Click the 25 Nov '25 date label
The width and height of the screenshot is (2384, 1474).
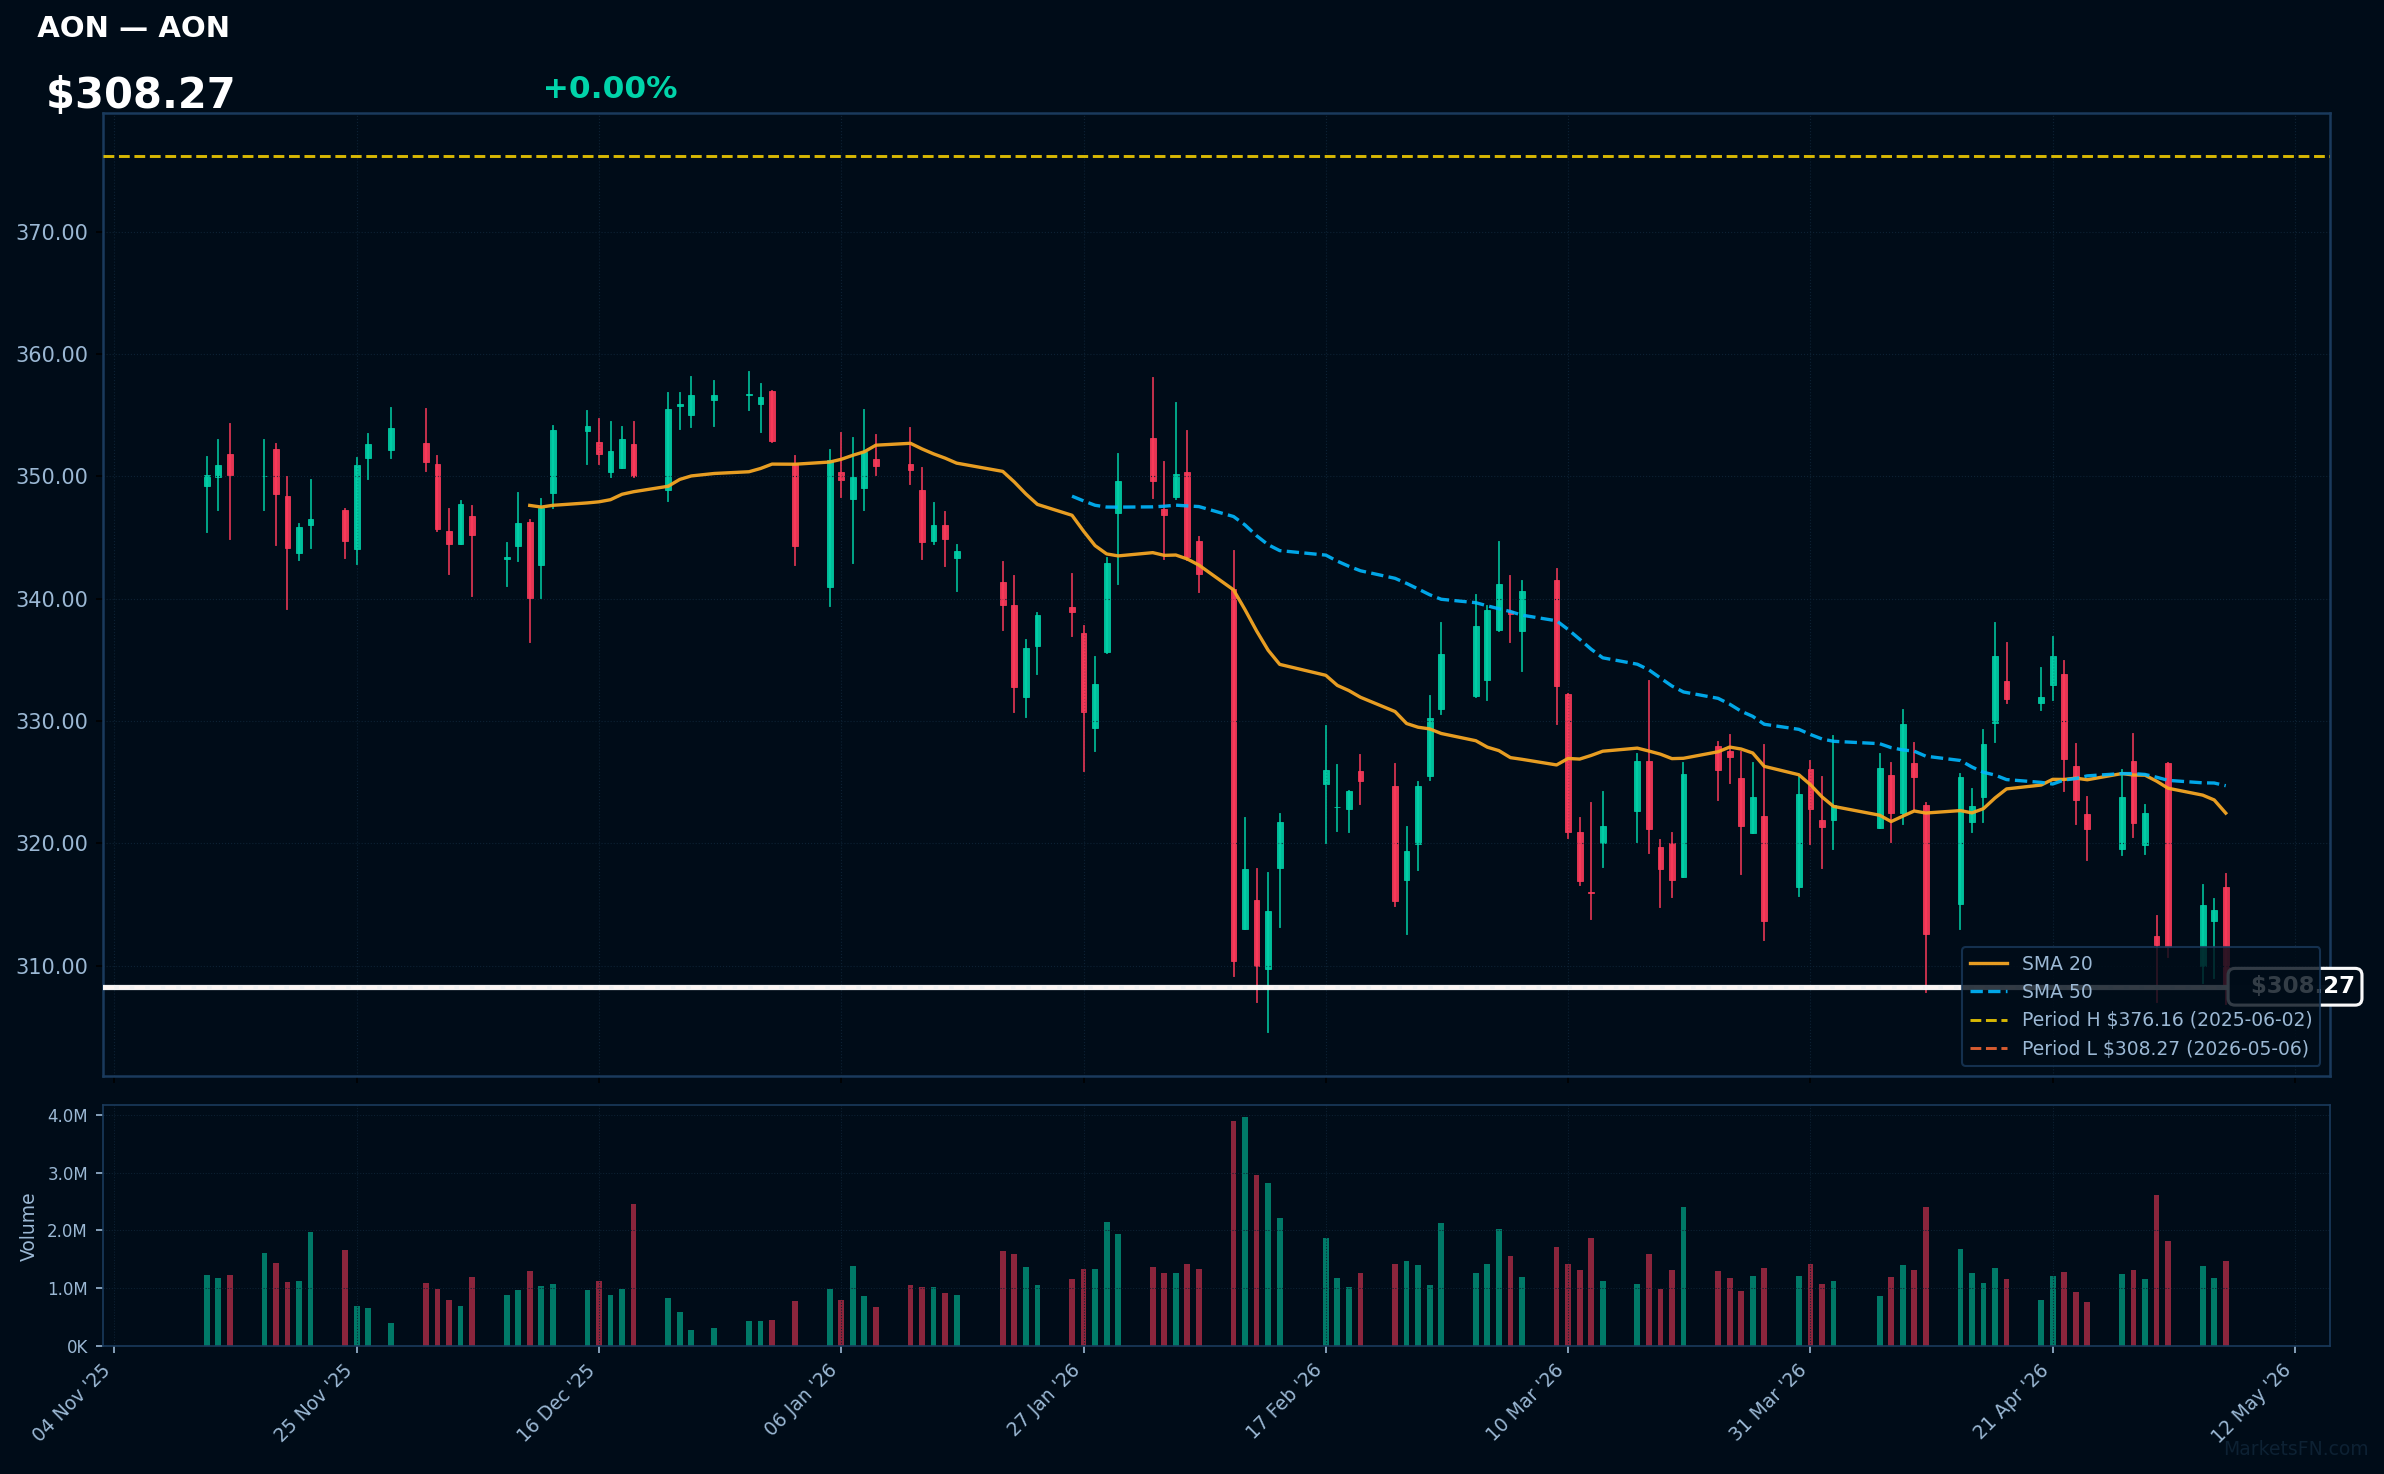(314, 1402)
